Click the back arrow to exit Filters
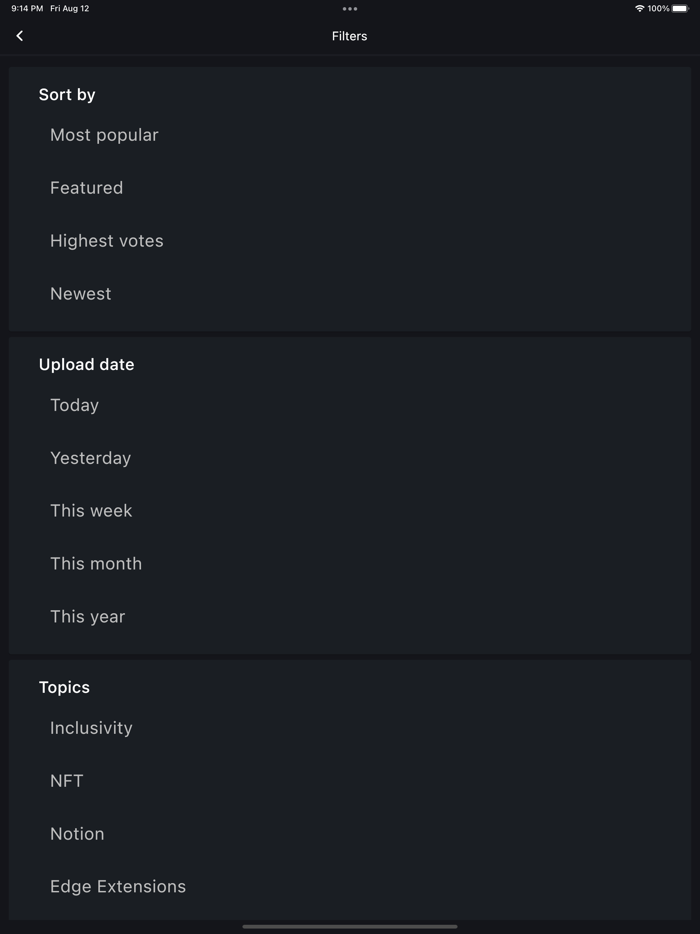700x934 pixels. [x=19, y=35]
